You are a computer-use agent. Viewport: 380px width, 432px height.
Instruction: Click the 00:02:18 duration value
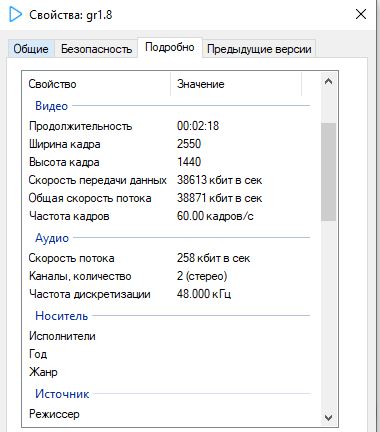pos(198,126)
